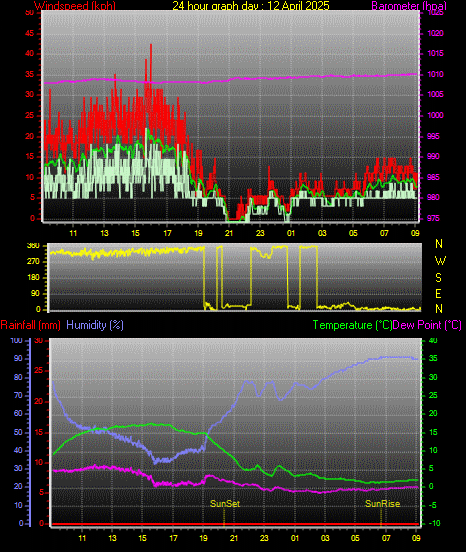The image size is (466, 552).
Task: Click the 1010 barometer axis value
Action: [x=435, y=74]
